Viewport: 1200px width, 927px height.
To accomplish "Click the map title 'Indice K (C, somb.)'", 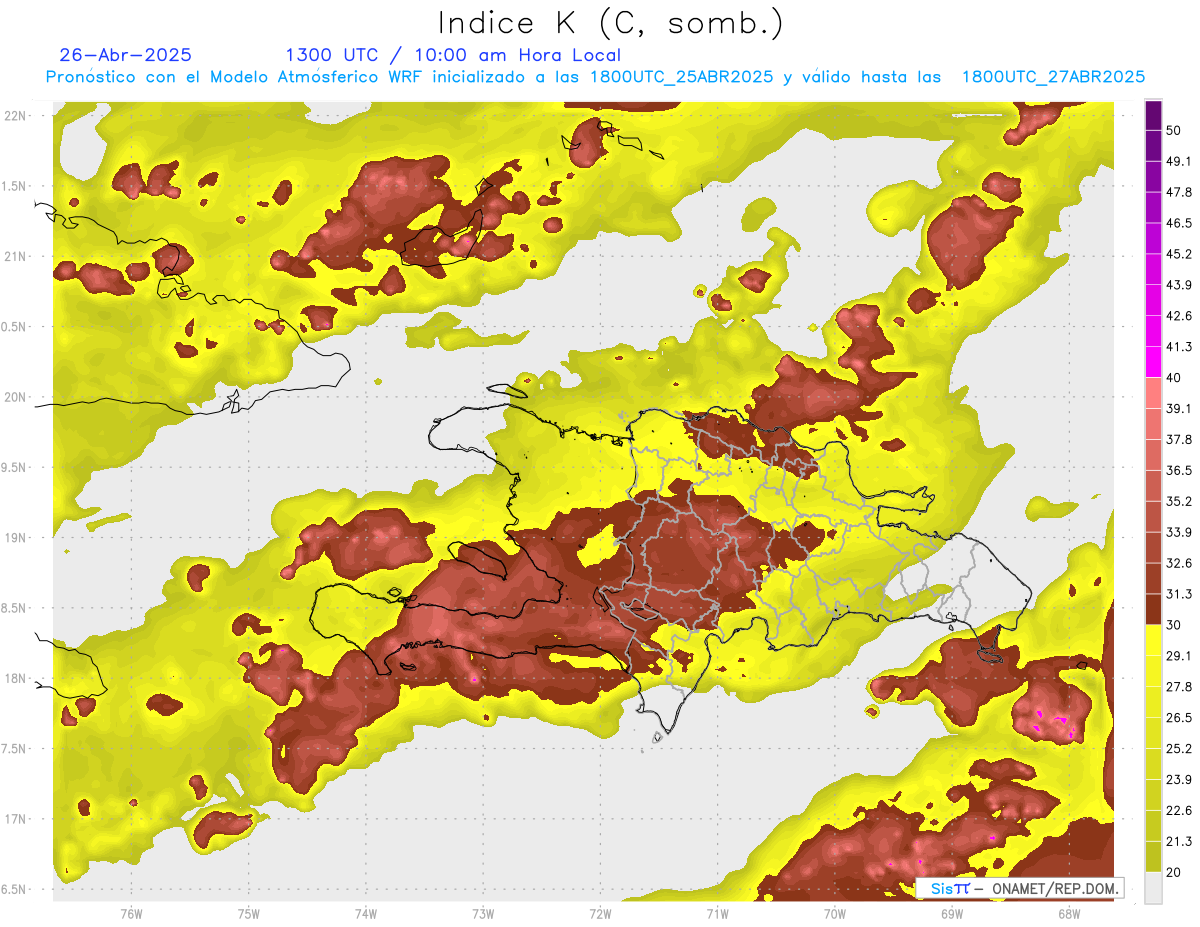I will coord(610,23).
